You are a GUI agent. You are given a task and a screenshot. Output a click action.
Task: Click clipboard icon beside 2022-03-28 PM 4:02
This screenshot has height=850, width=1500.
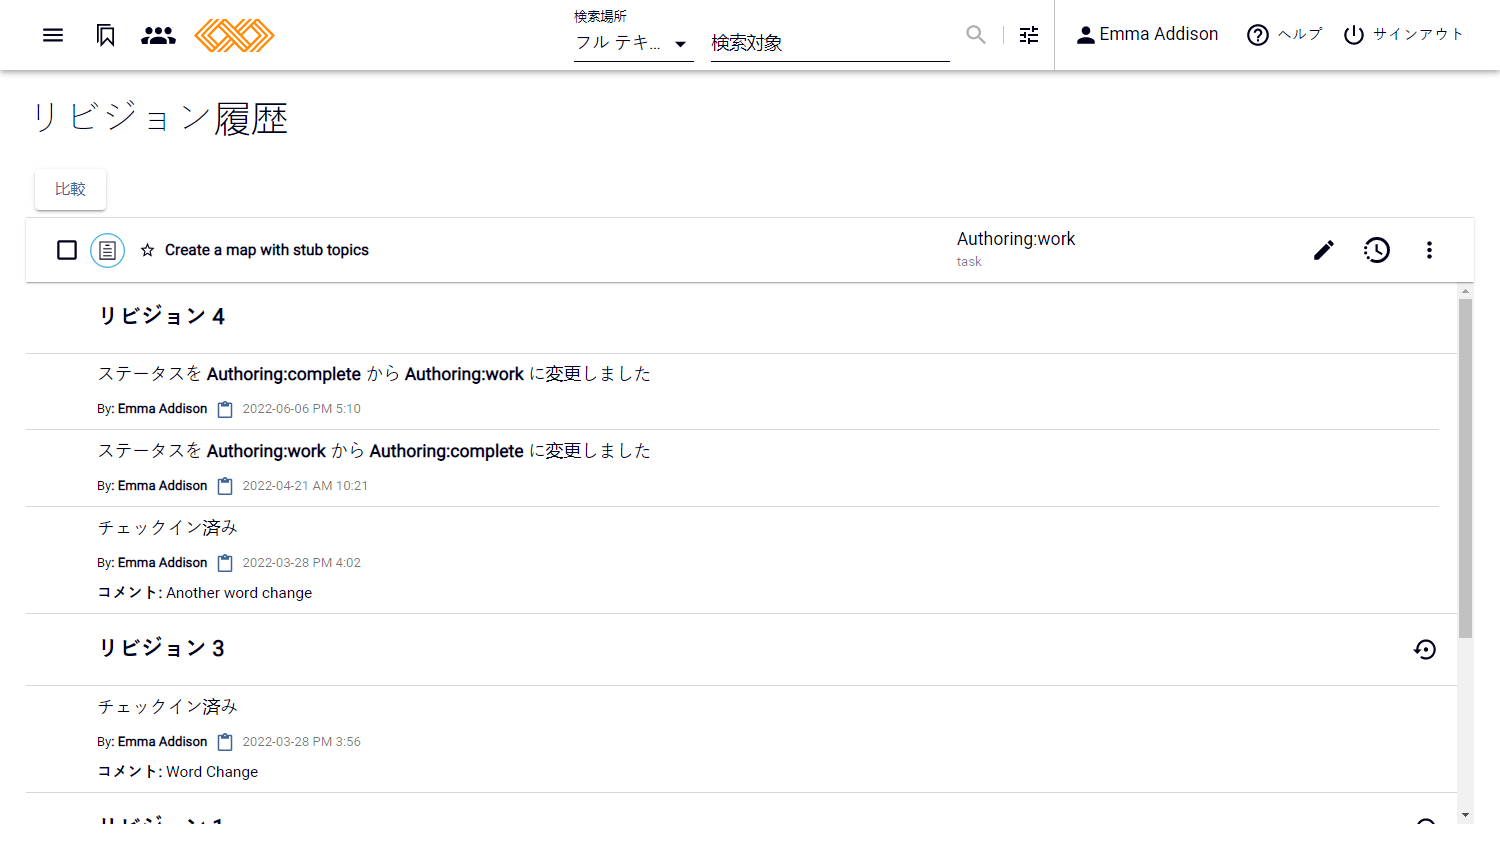[x=225, y=563]
